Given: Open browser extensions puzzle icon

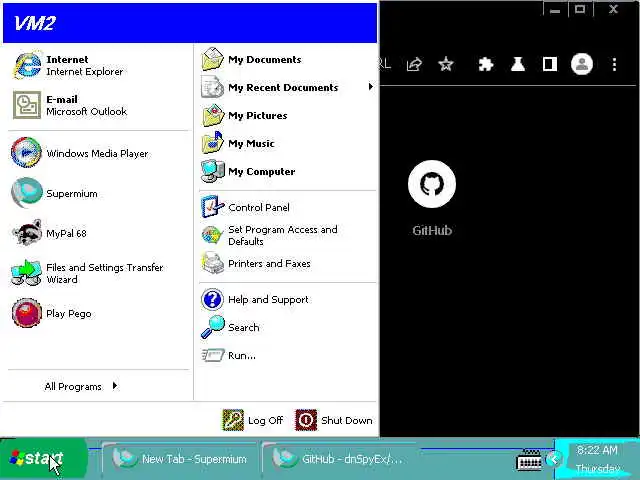Looking at the screenshot, I should [486, 64].
